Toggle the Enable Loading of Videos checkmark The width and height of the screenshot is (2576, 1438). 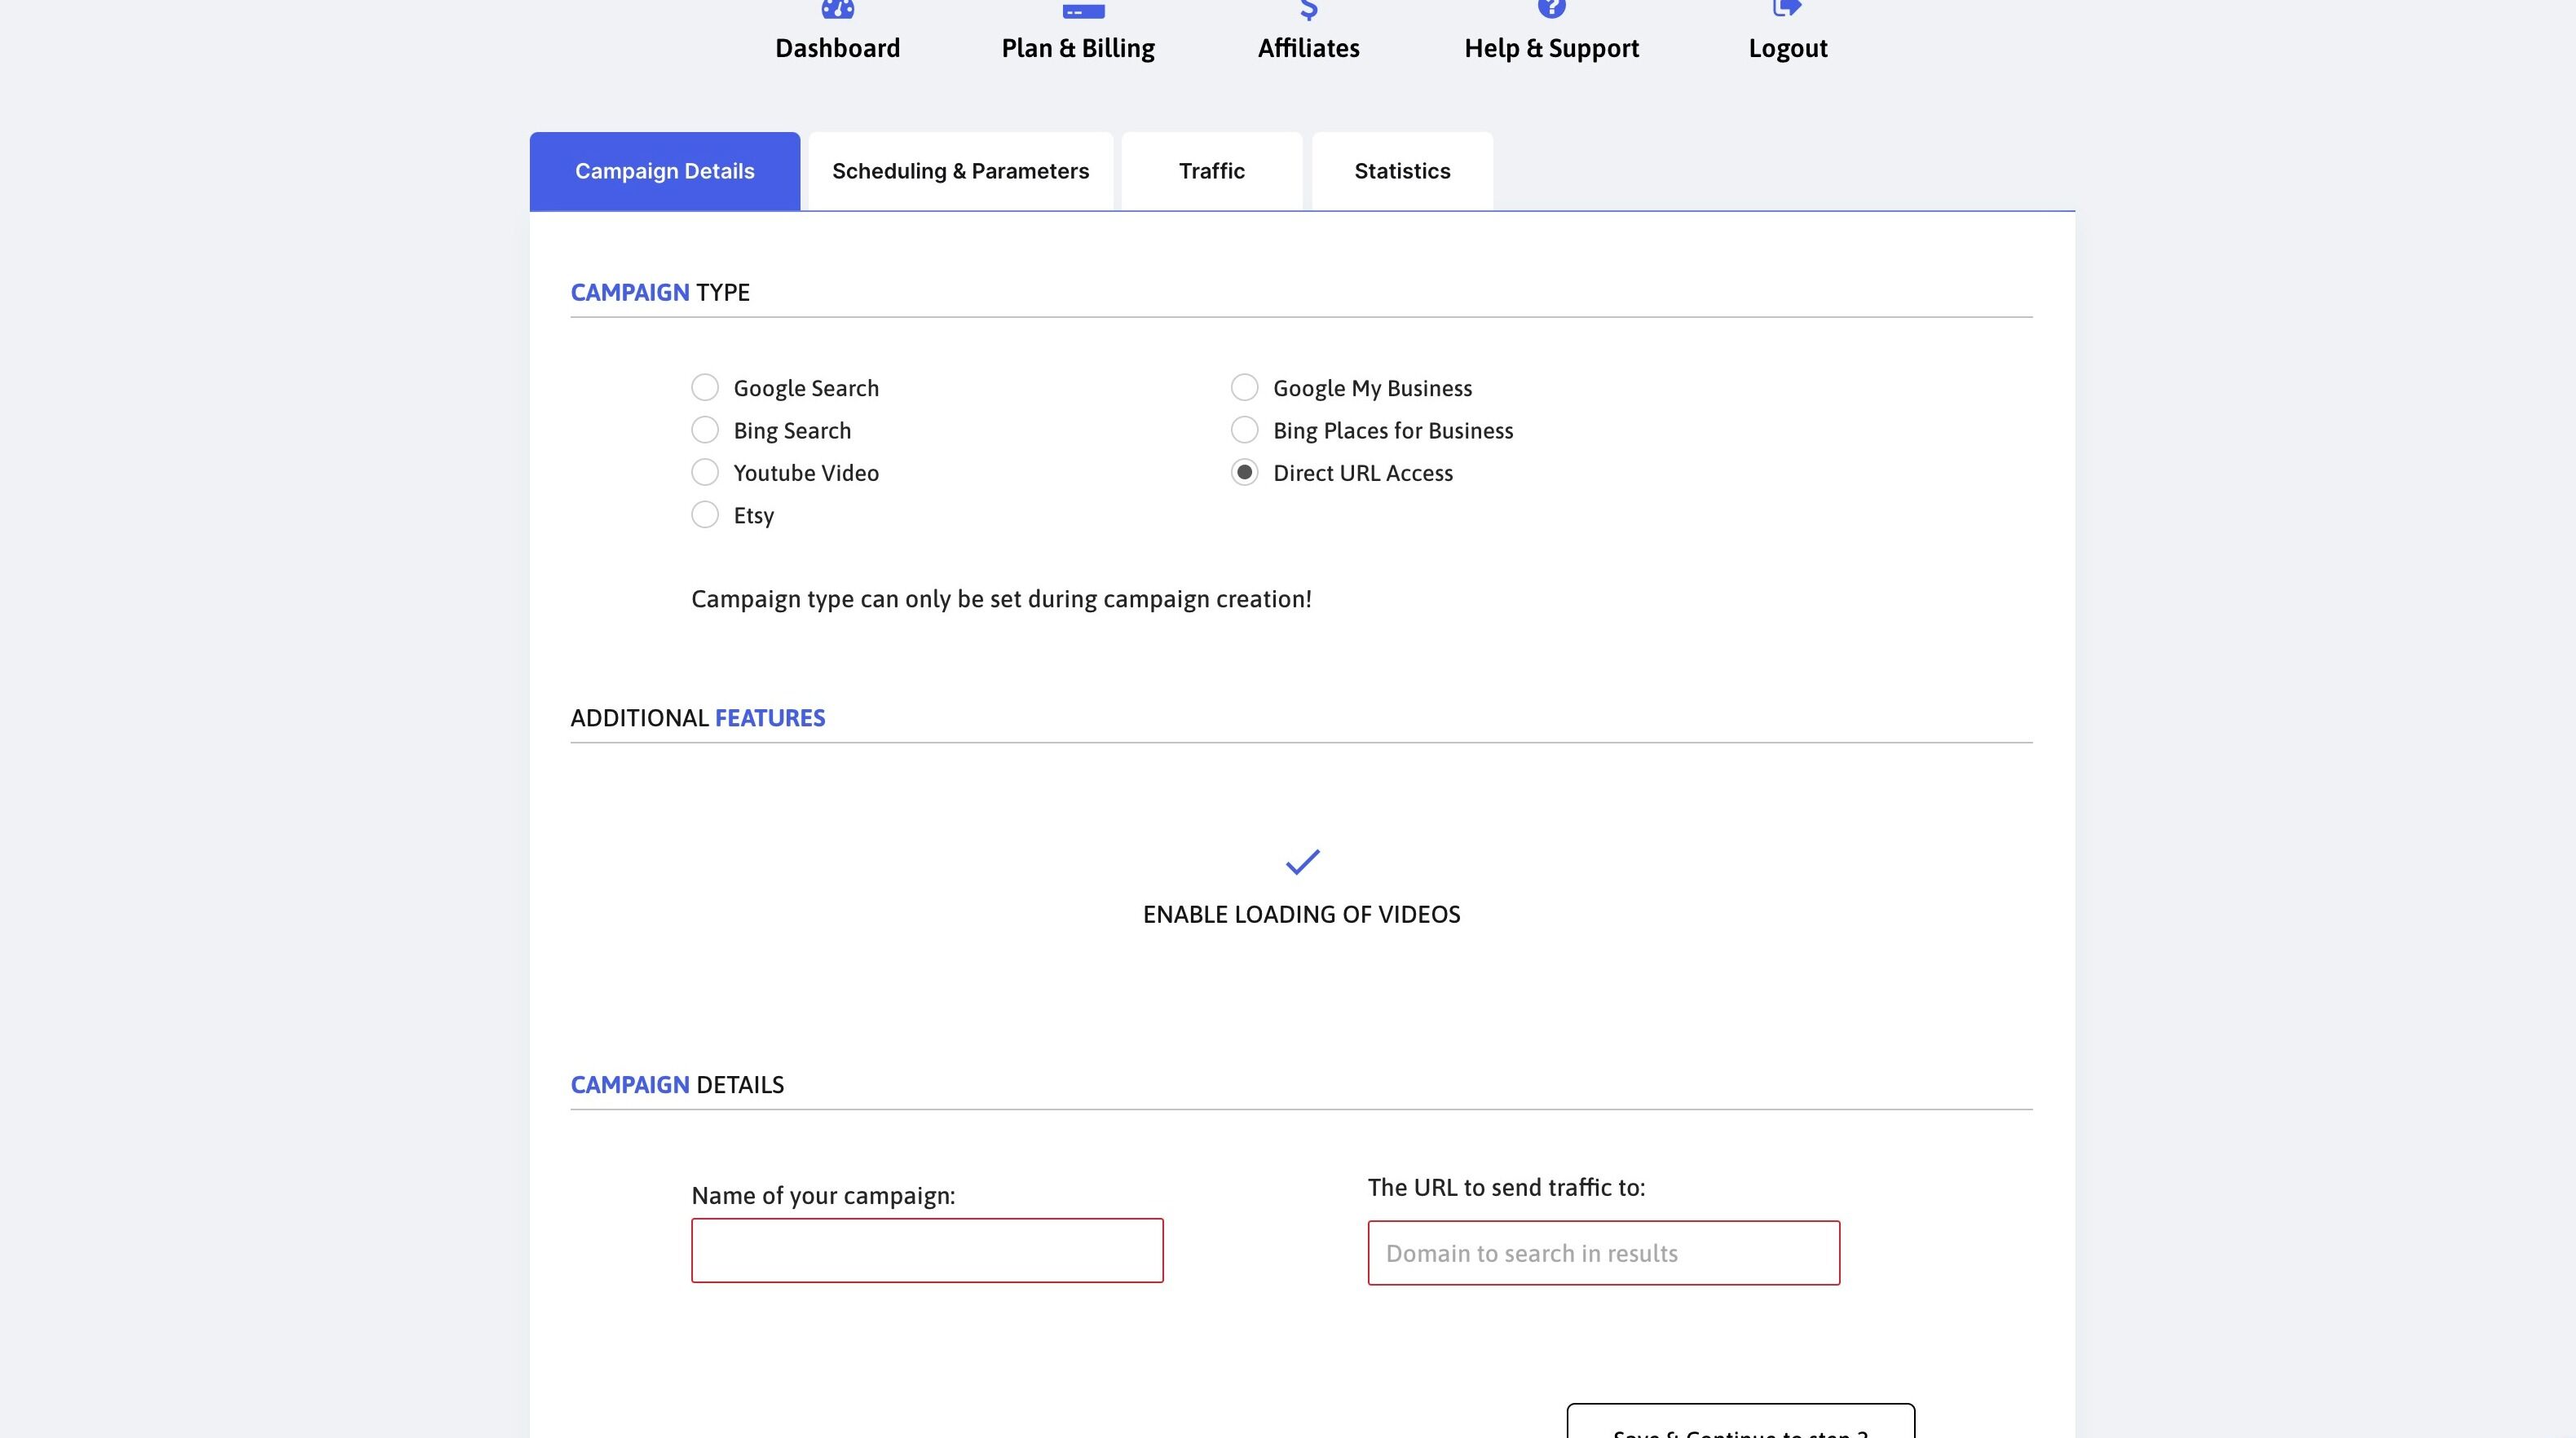(1302, 862)
